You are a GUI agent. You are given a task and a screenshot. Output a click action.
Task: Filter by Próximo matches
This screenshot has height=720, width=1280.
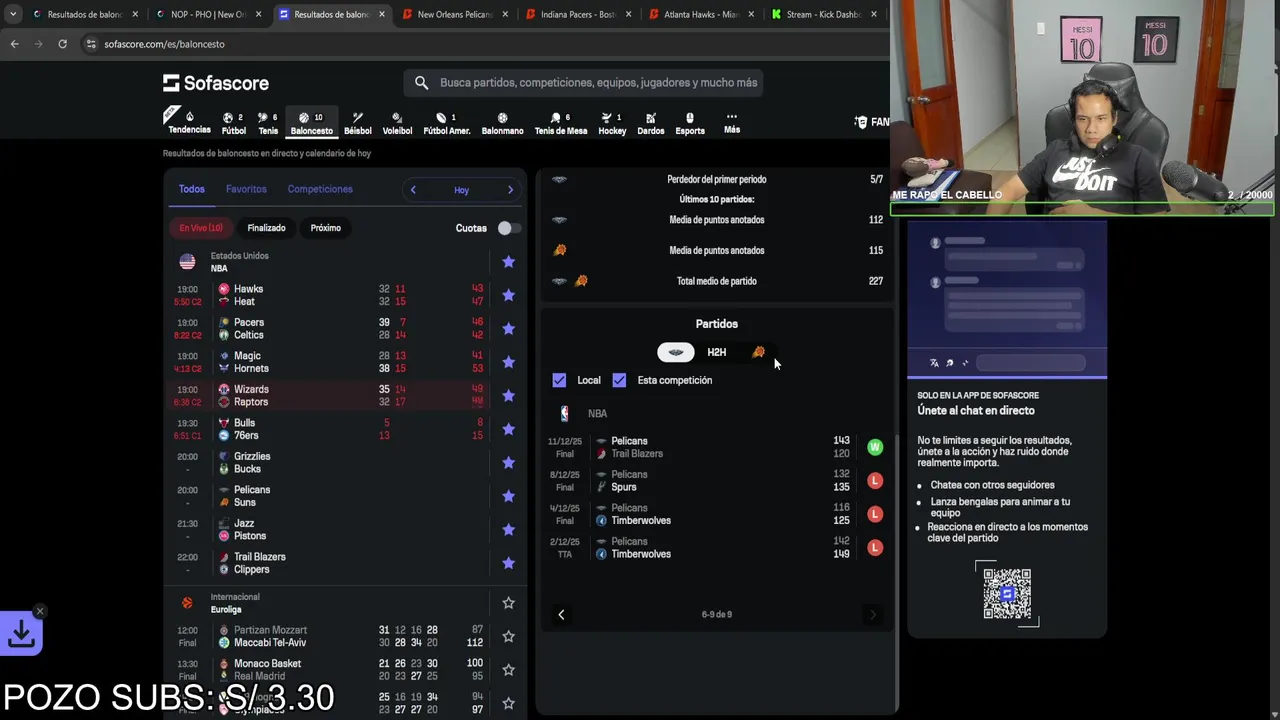325,228
